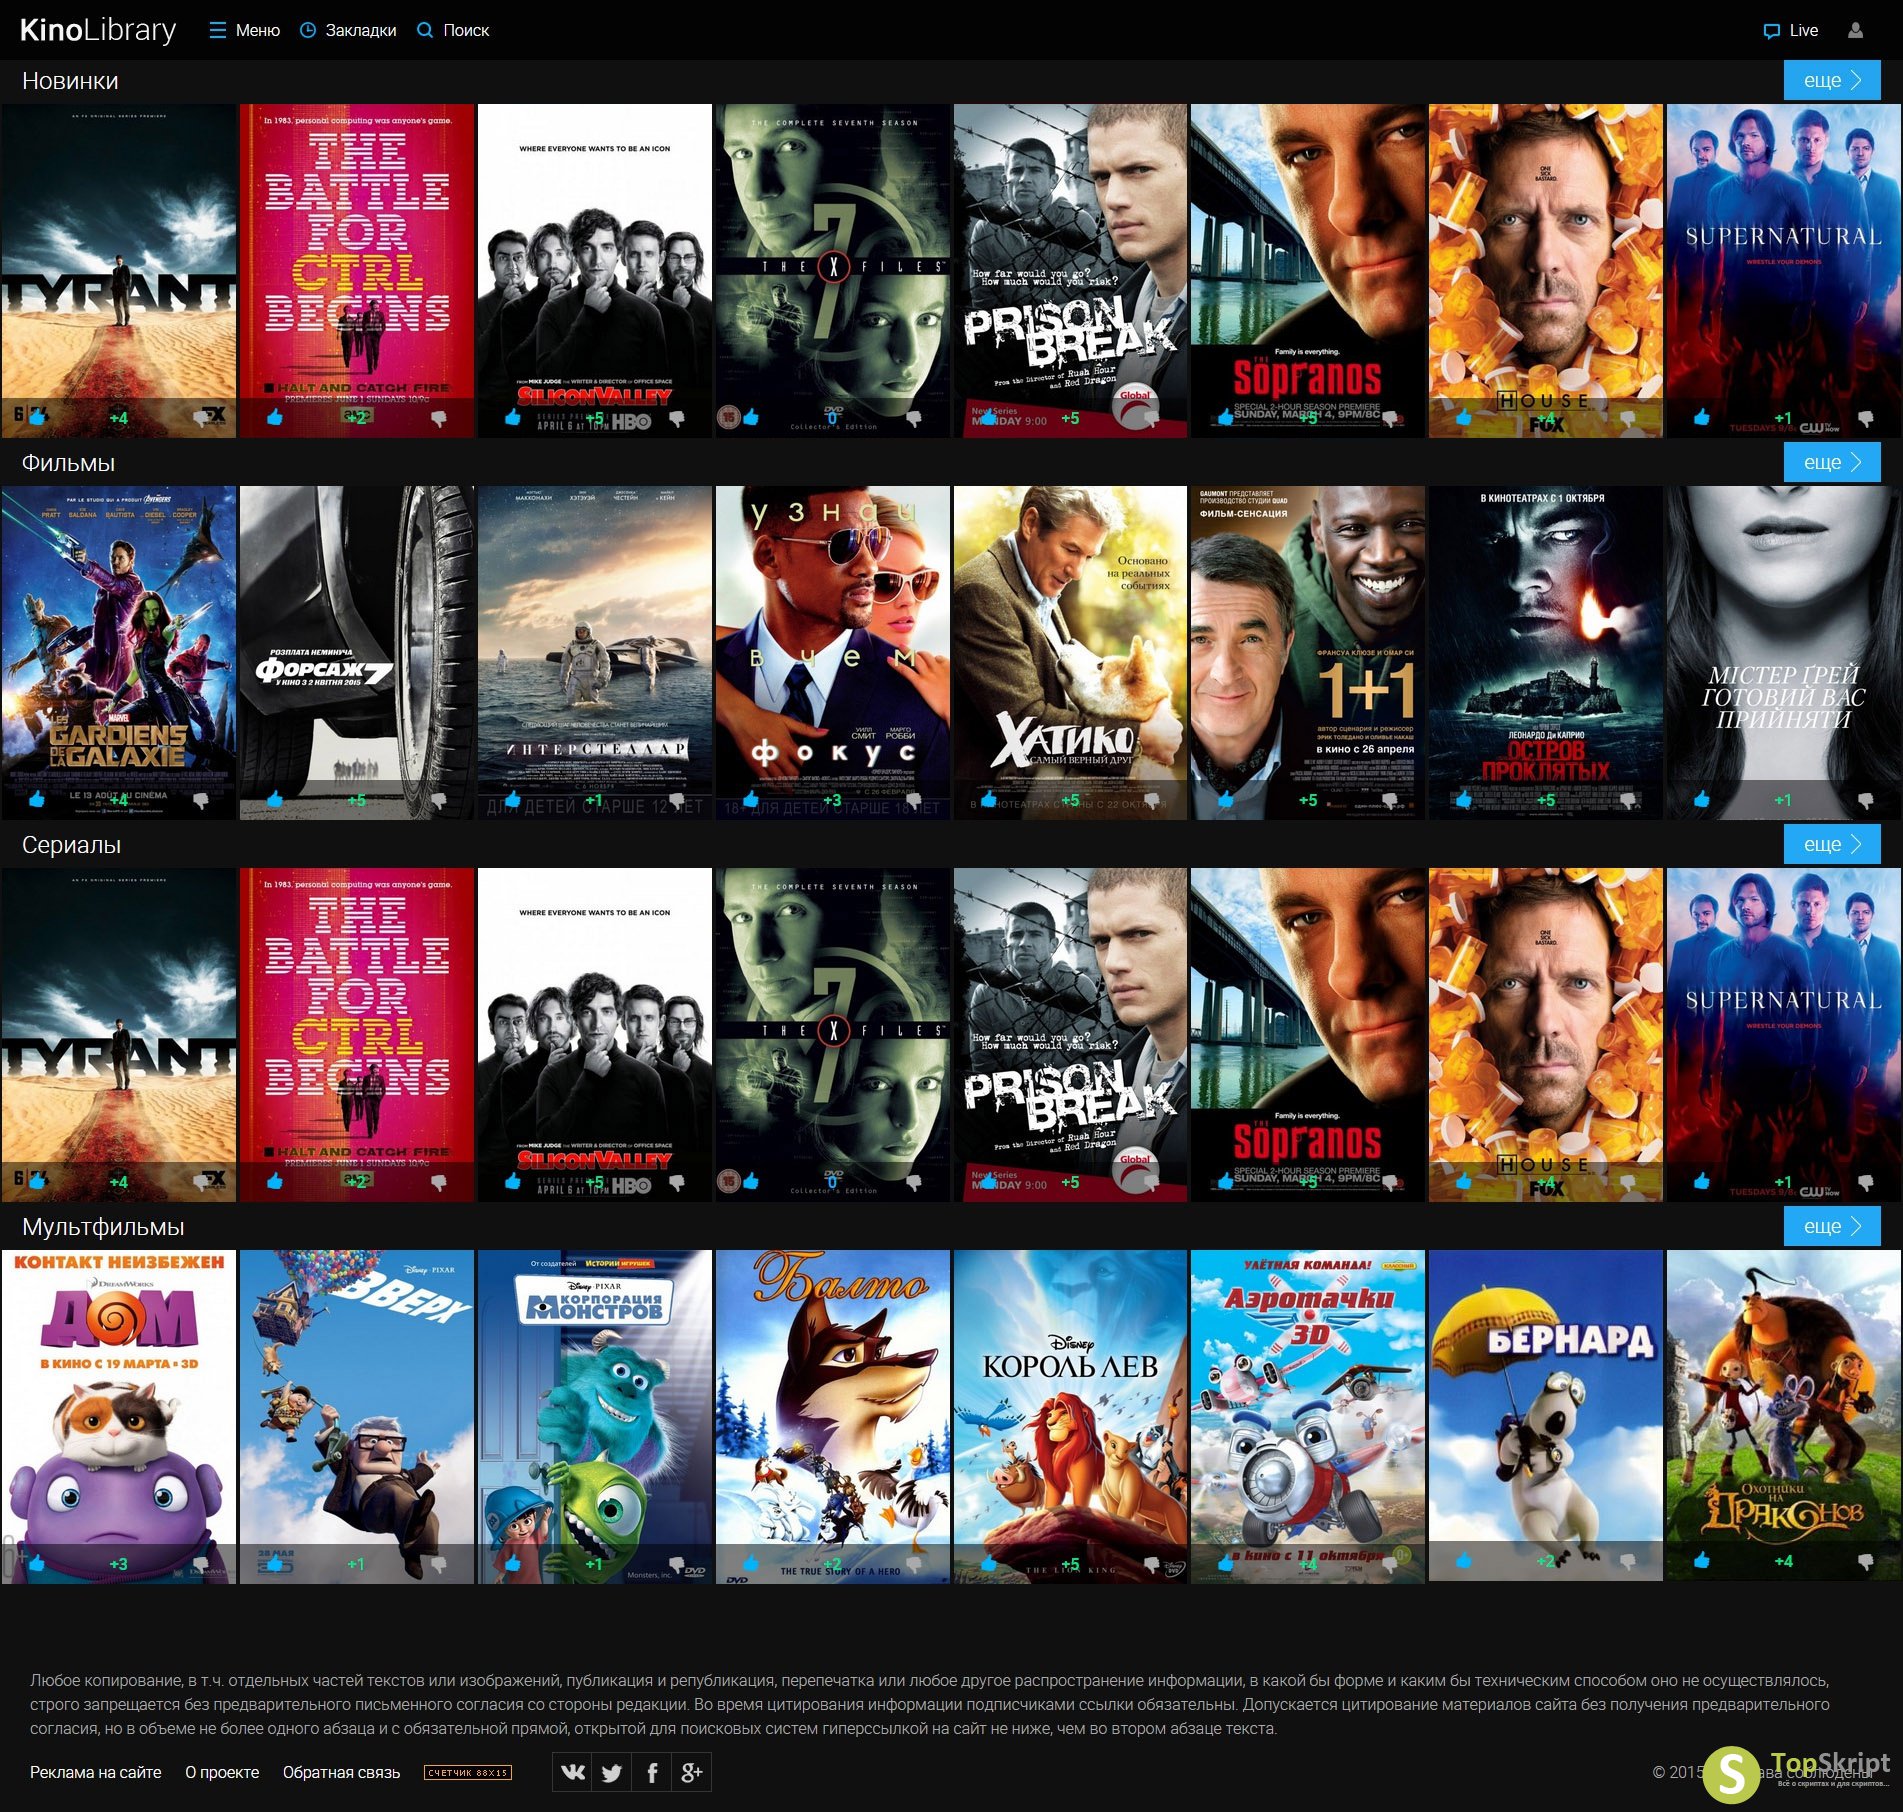The width and height of the screenshot is (1903, 1812).
Task: Like the Містер Грей poster
Action: [x=1702, y=800]
